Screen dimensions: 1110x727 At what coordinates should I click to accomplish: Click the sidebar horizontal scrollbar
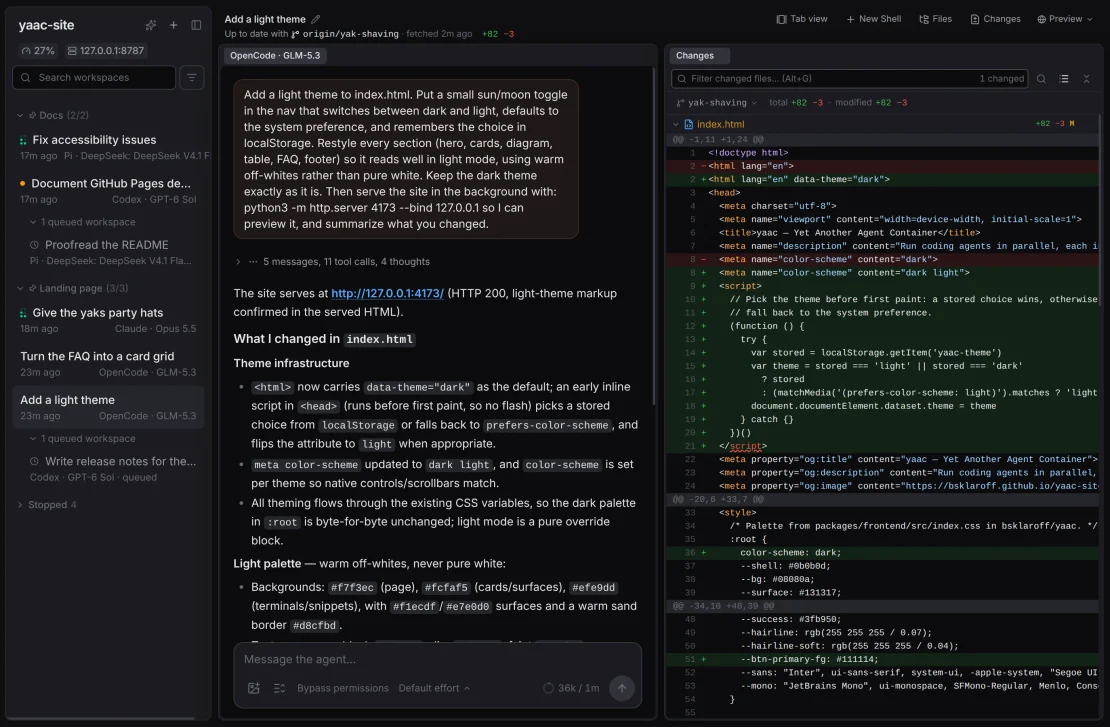[x=101, y=719]
